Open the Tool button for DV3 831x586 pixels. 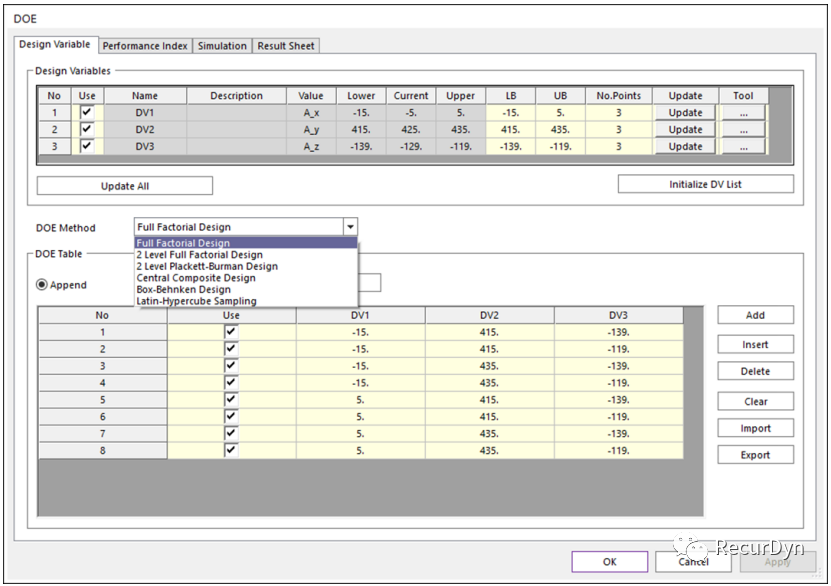(743, 147)
